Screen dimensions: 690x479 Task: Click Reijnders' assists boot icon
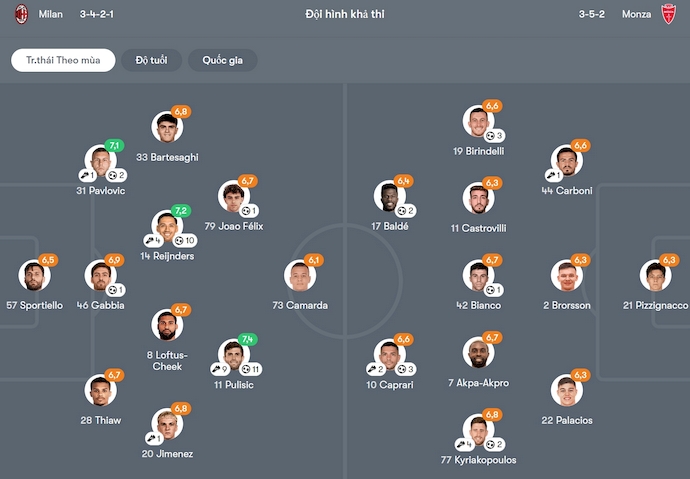click(x=149, y=240)
